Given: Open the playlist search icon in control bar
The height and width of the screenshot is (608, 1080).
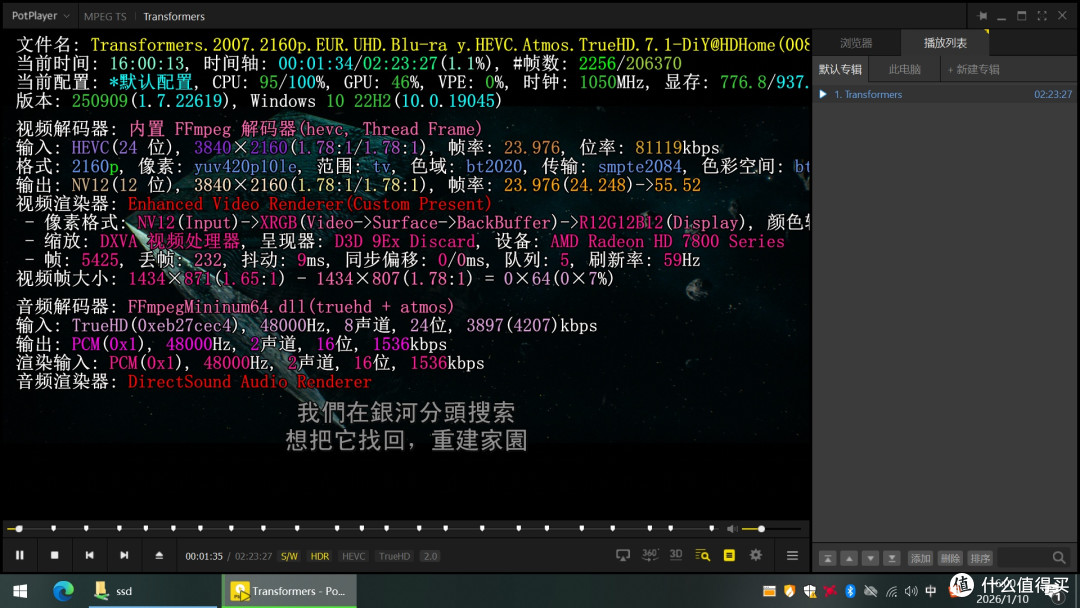Looking at the screenshot, I should pyautogui.click(x=703, y=555).
